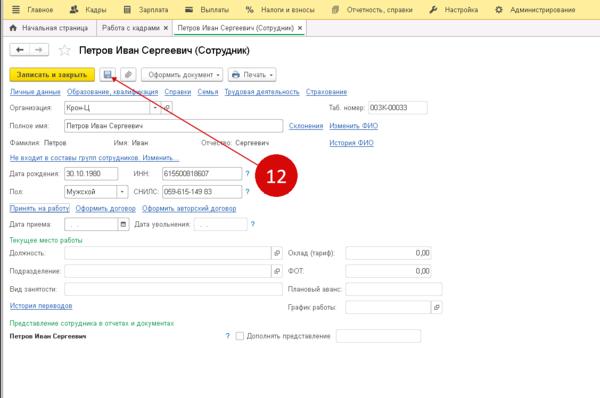600x398 pixels.
Task: Click the Не входит в составы групп сотрудников link
Action: click(94, 158)
